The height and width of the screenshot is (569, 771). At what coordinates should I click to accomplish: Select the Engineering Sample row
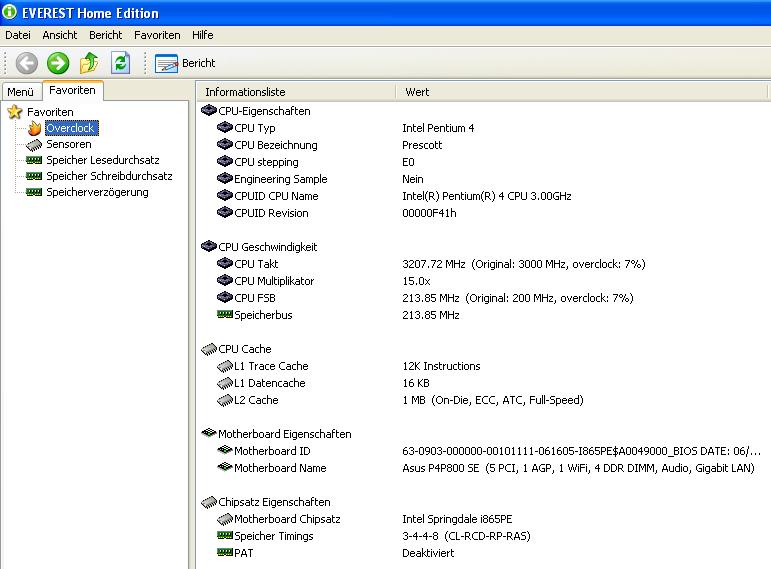coord(484,179)
